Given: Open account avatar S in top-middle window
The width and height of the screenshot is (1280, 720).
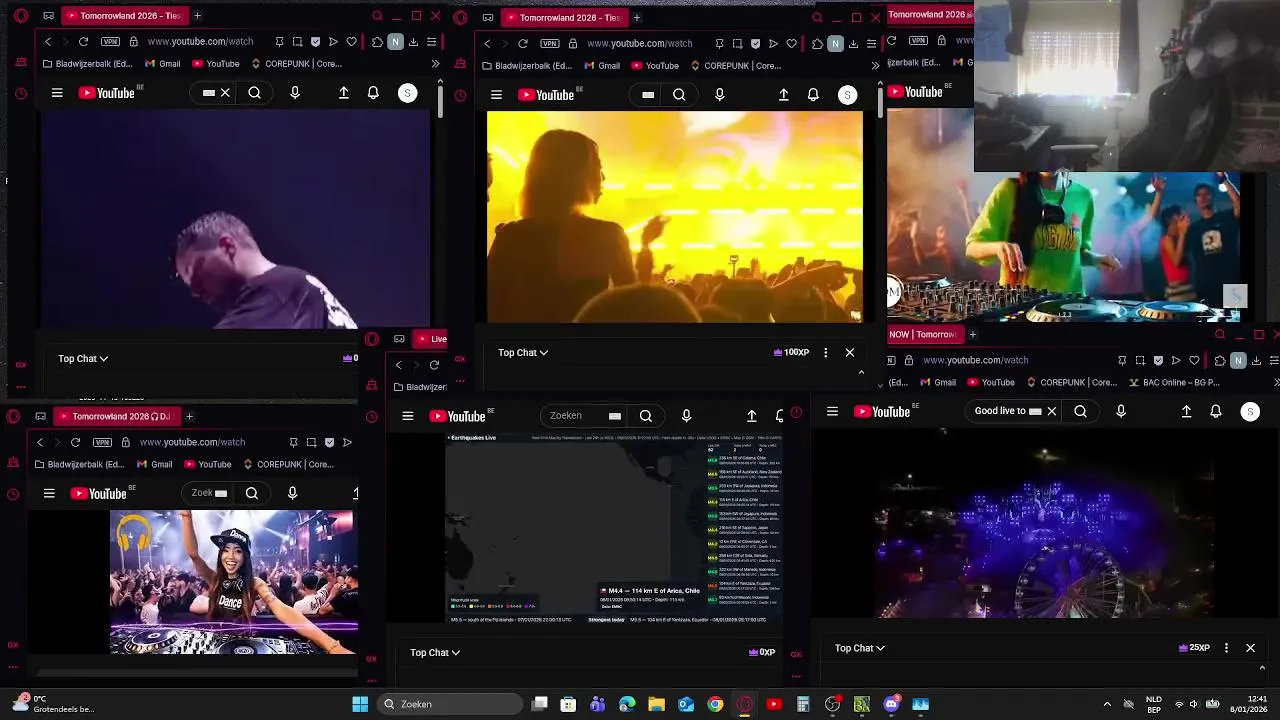Looking at the screenshot, I should pos(847,95).
